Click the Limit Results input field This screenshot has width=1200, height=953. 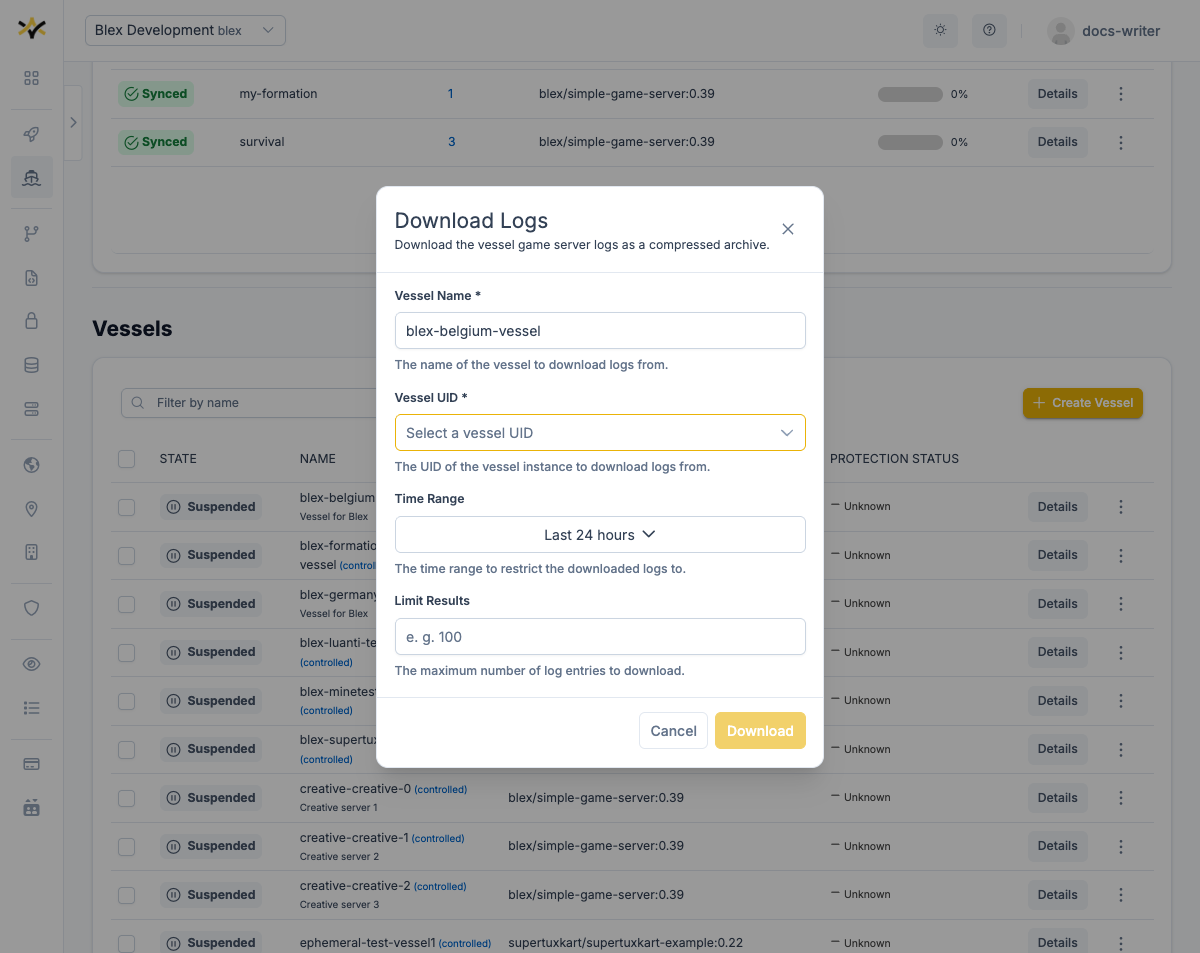coord(600,637)
